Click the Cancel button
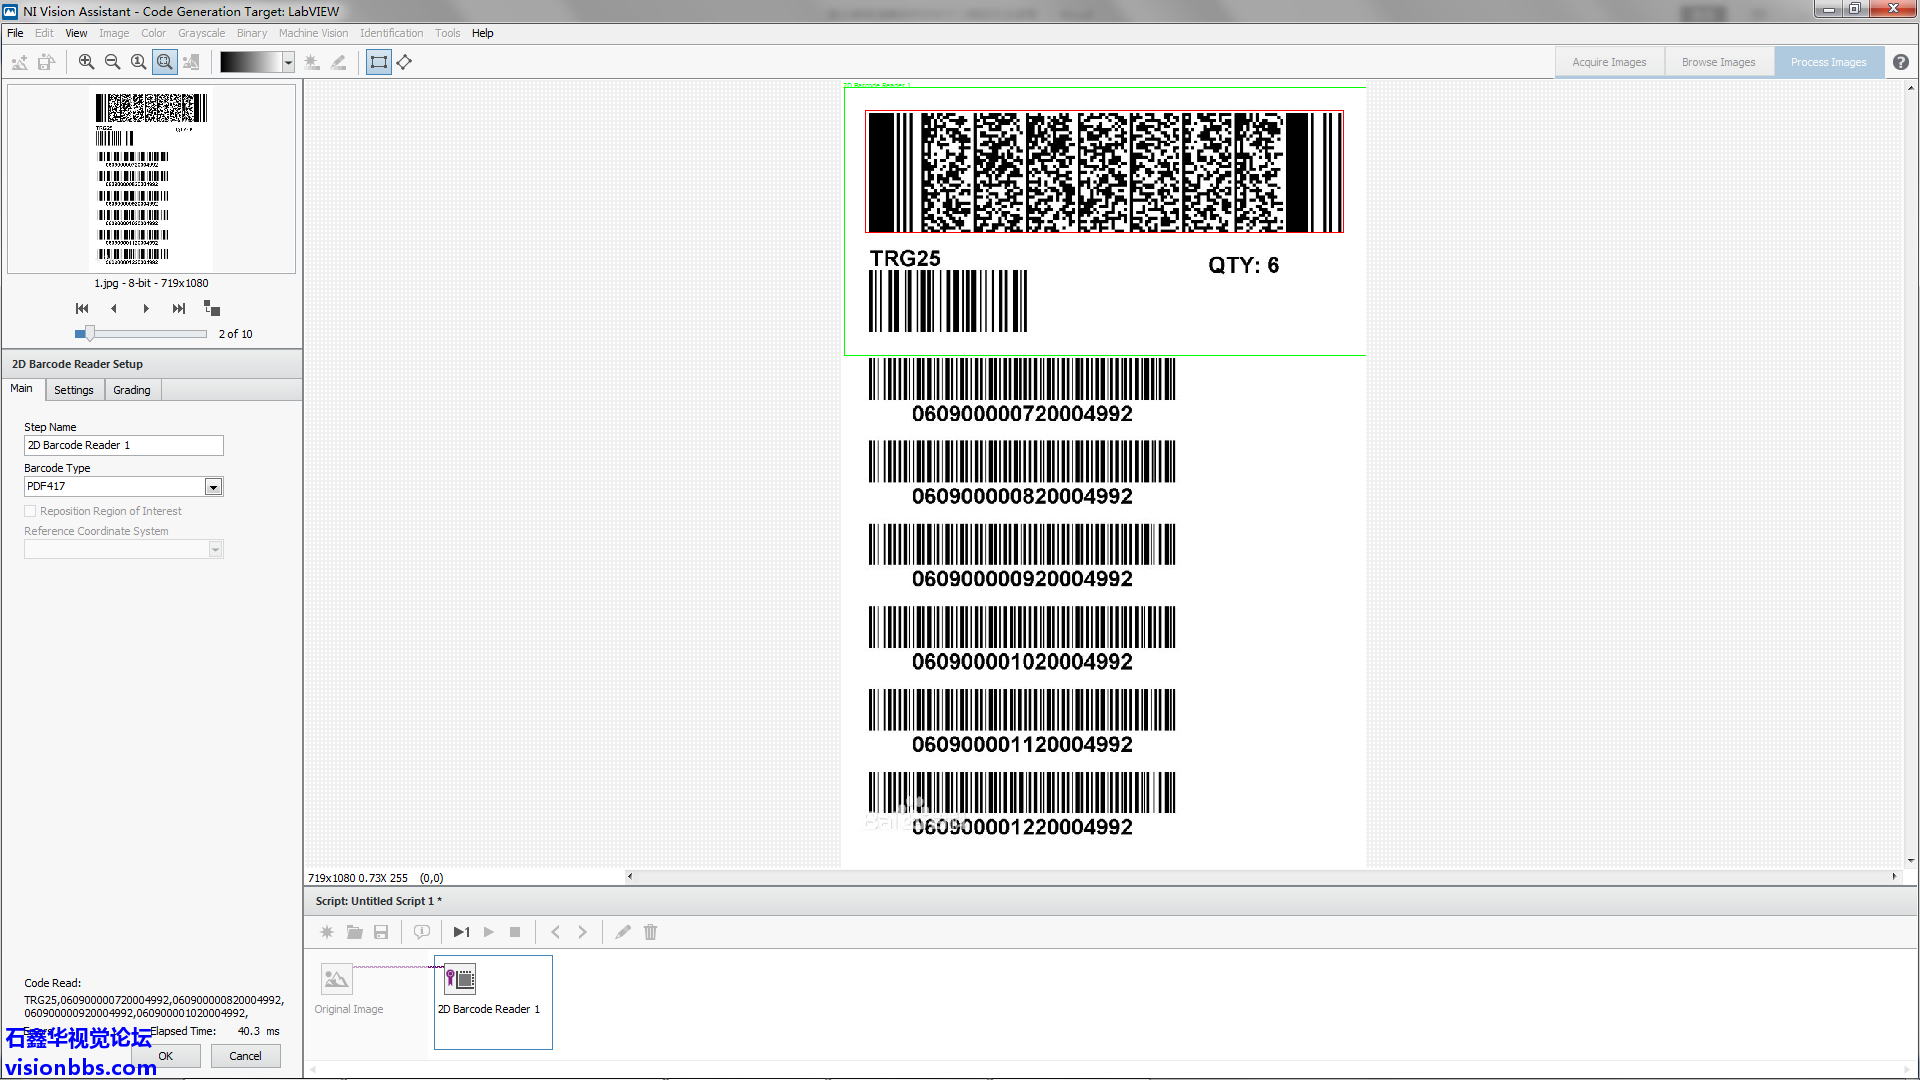The image size is (1920, 1080). pyautogui.click(x=246, y=1056)
